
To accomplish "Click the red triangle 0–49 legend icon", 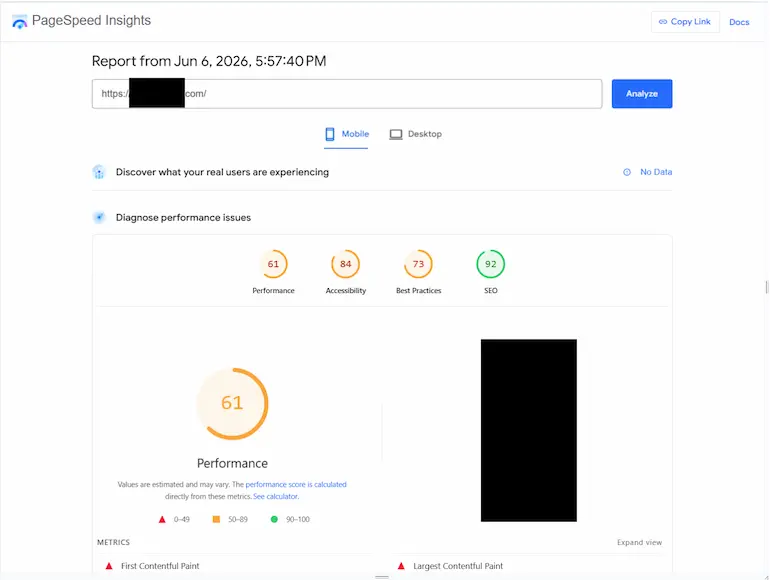I will tap(162, 520).
